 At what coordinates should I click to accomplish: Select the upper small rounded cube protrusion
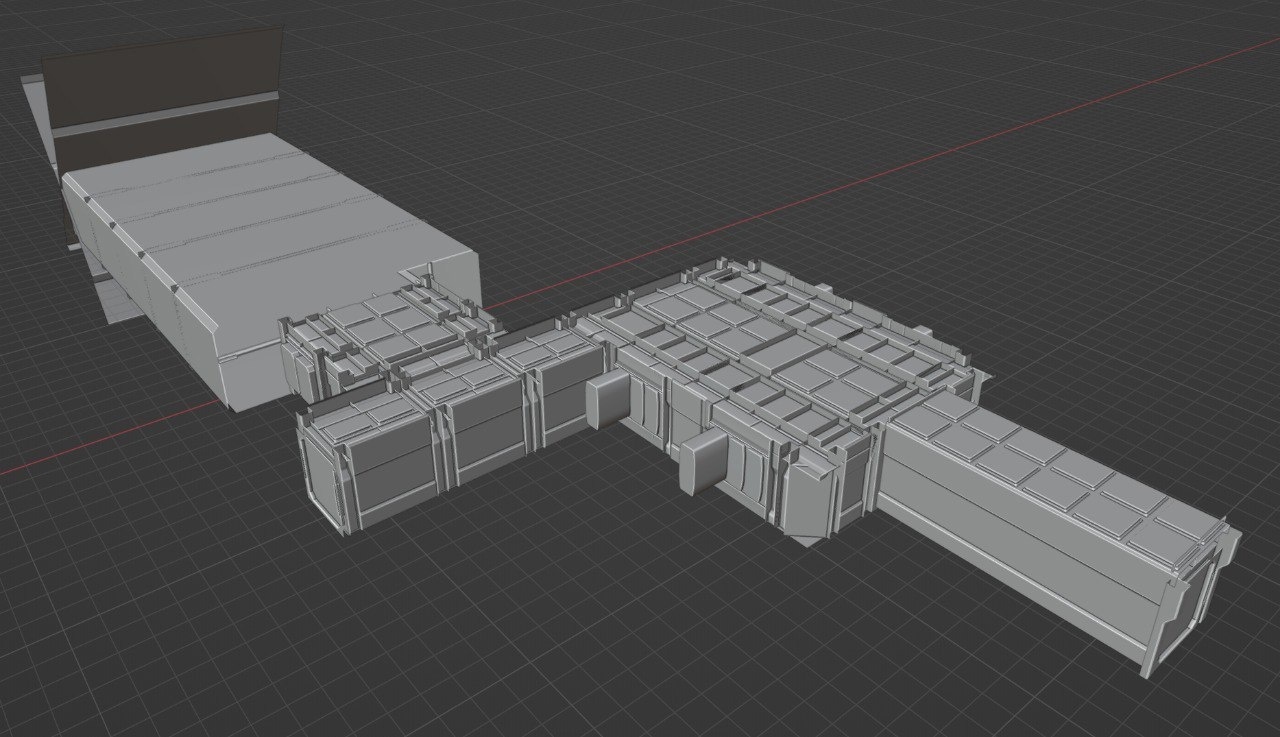[606, 400]
